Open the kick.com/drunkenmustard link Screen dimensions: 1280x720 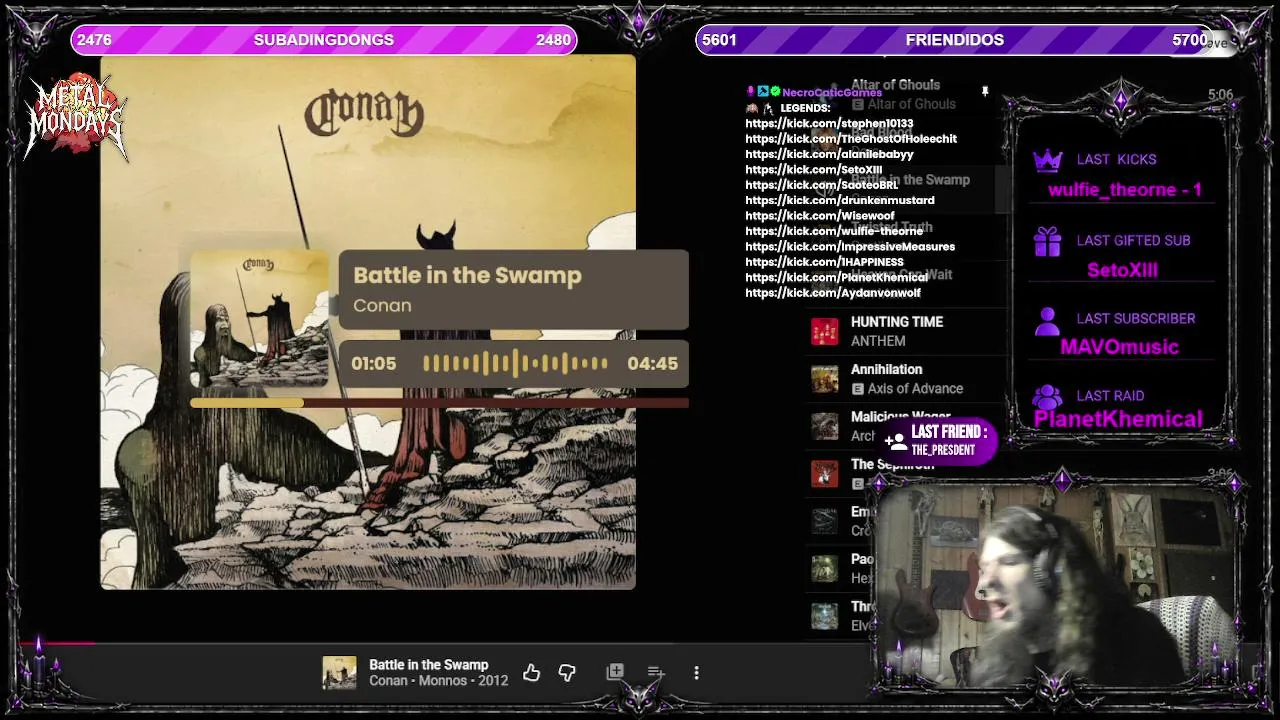click(x=840, y=200)
